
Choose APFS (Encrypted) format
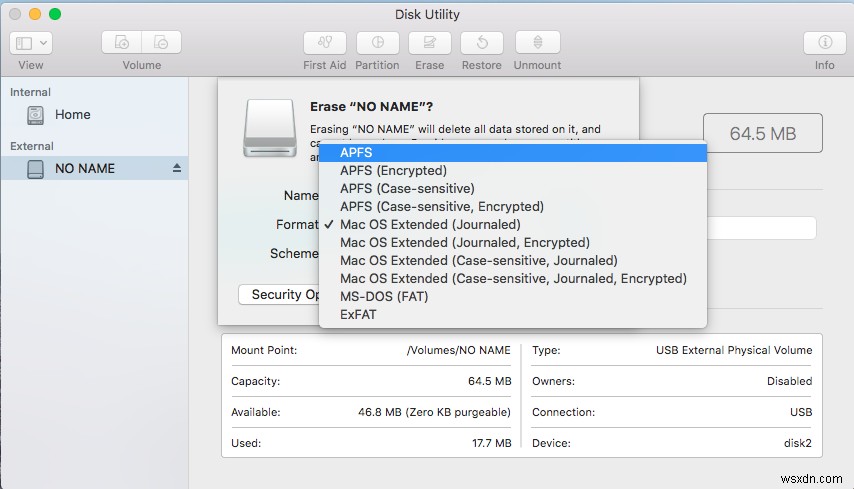click(513, 170)
